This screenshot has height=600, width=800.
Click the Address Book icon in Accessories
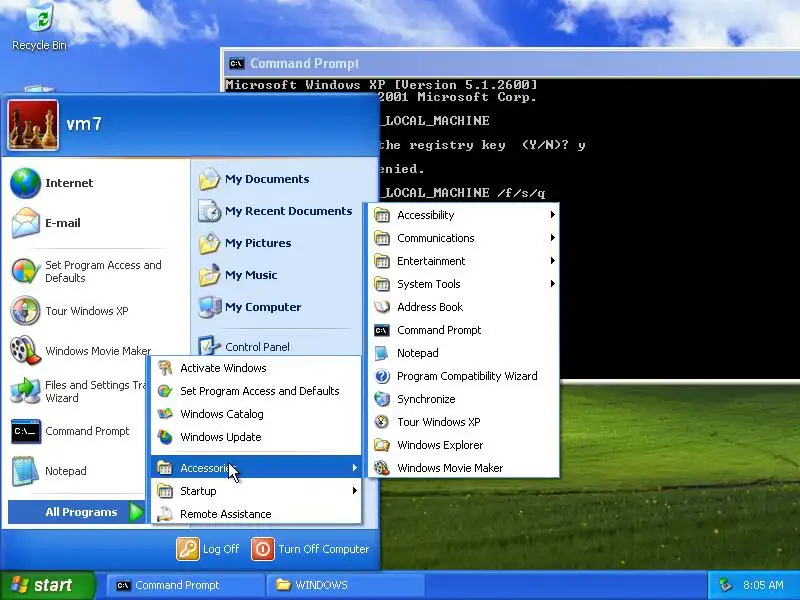click(382, 307)
